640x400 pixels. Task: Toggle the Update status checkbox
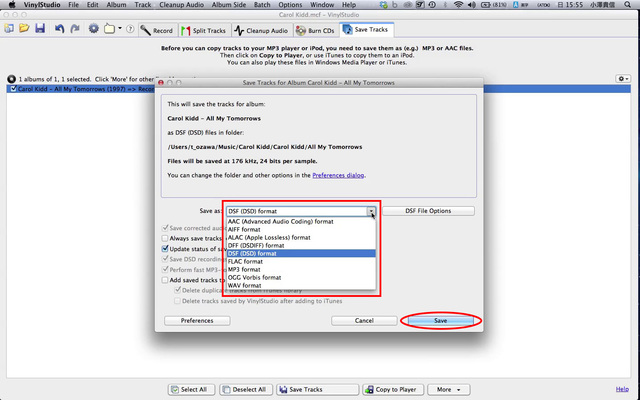coord(165,249)
